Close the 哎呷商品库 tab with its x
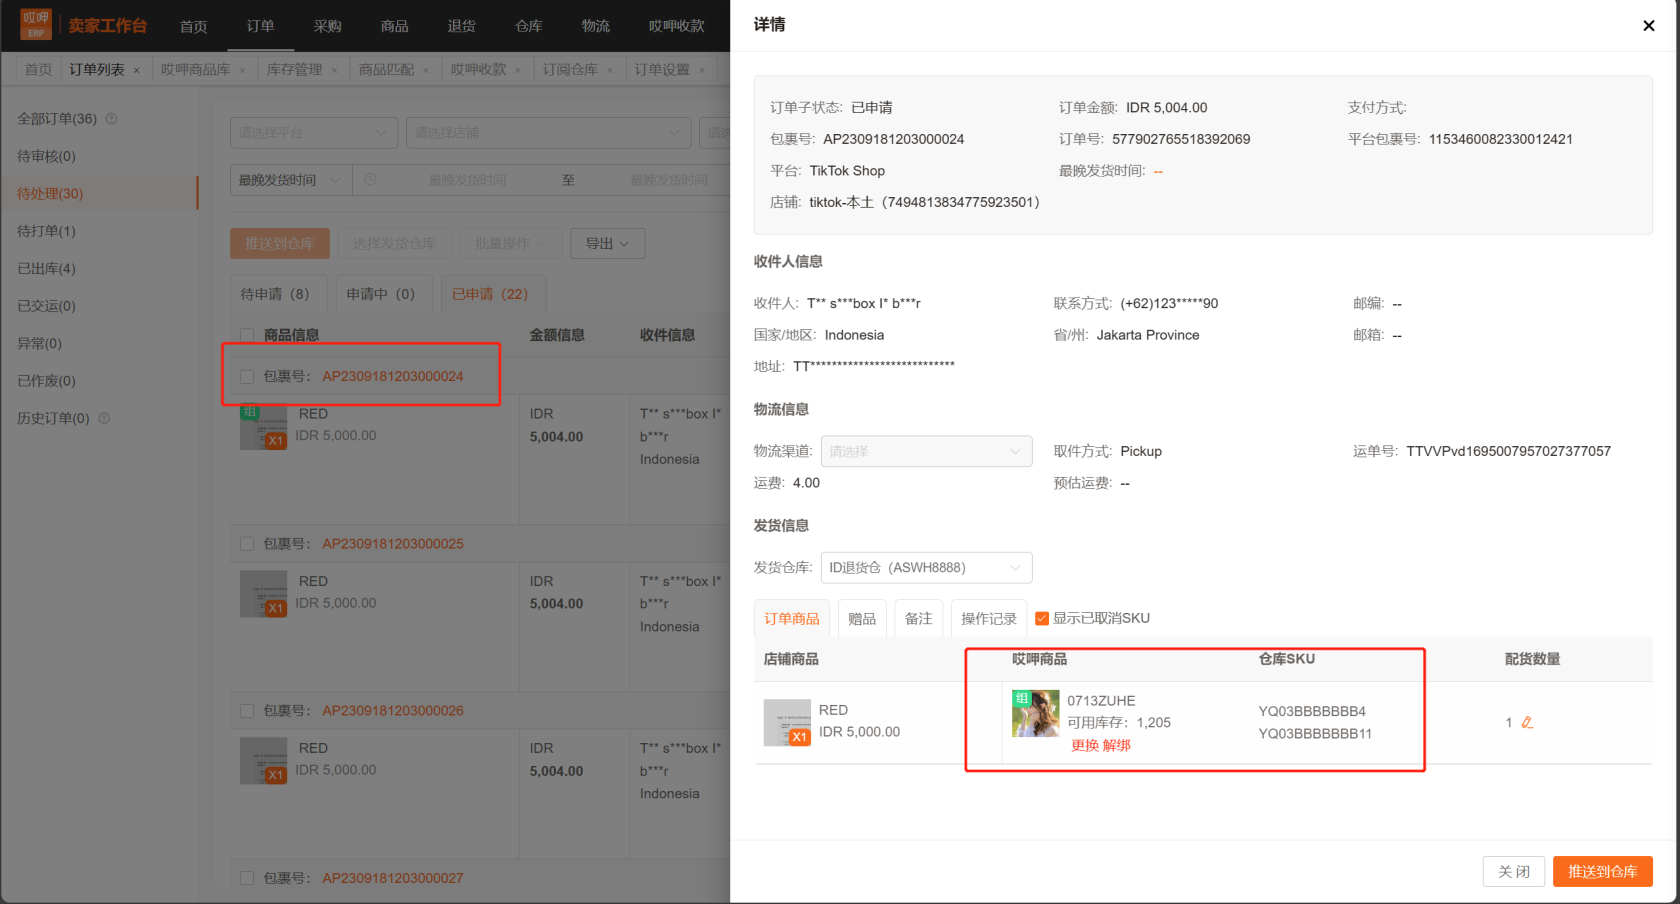The image size is (1680, 904). 242,70
